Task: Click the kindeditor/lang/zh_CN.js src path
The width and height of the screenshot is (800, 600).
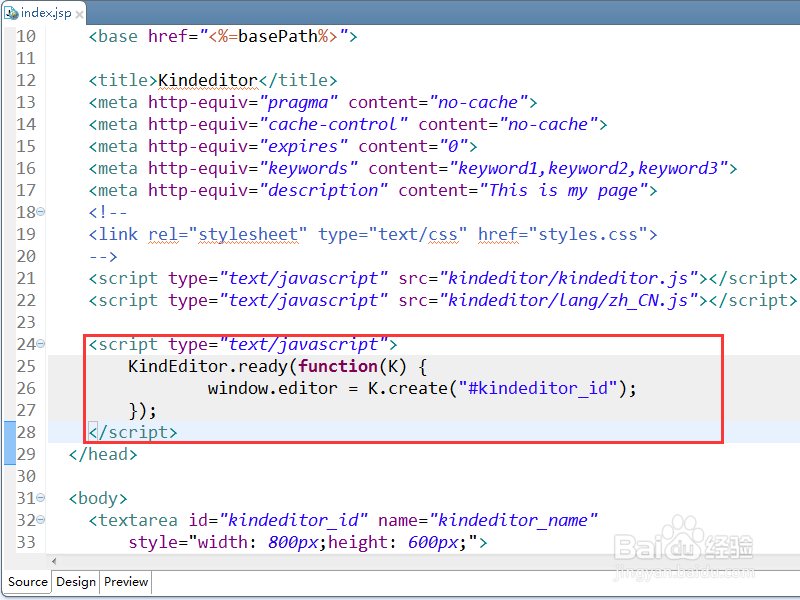Action: [569, 300]
